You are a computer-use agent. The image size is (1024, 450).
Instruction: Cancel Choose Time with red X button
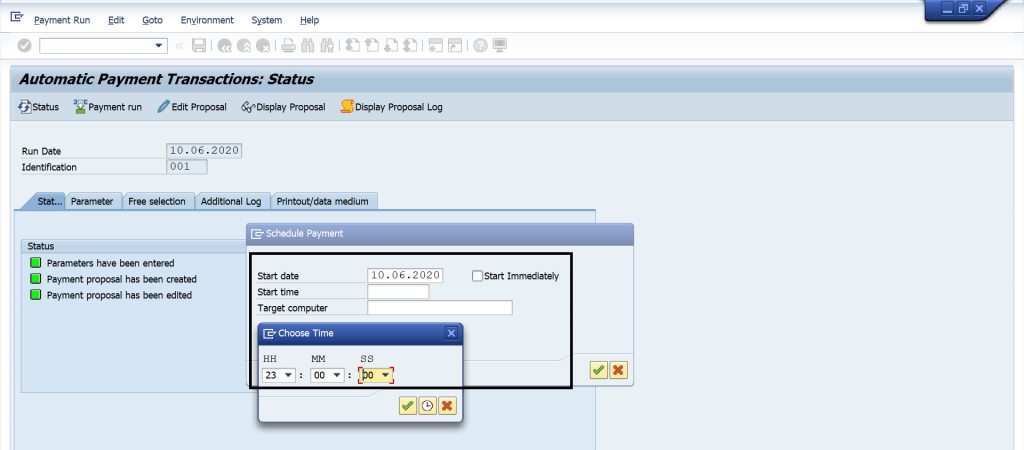click(447, 406)
